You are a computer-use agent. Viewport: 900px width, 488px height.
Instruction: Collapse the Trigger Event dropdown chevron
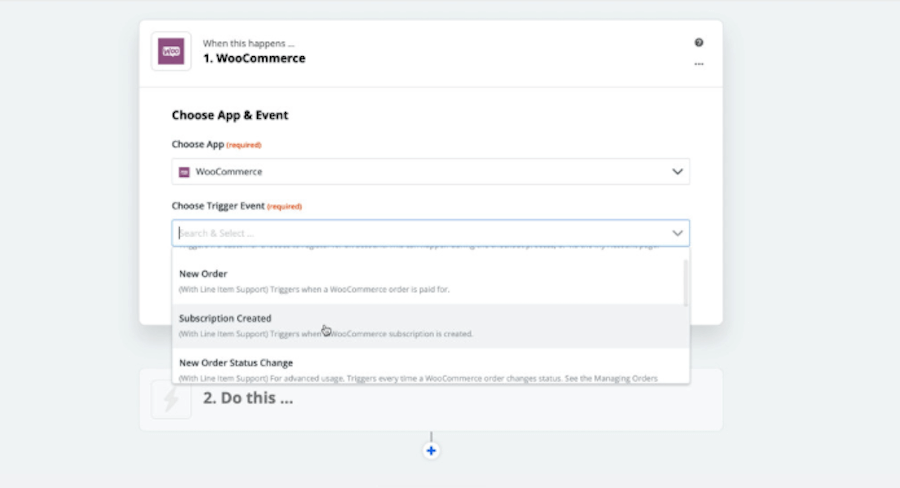(677, 233)
